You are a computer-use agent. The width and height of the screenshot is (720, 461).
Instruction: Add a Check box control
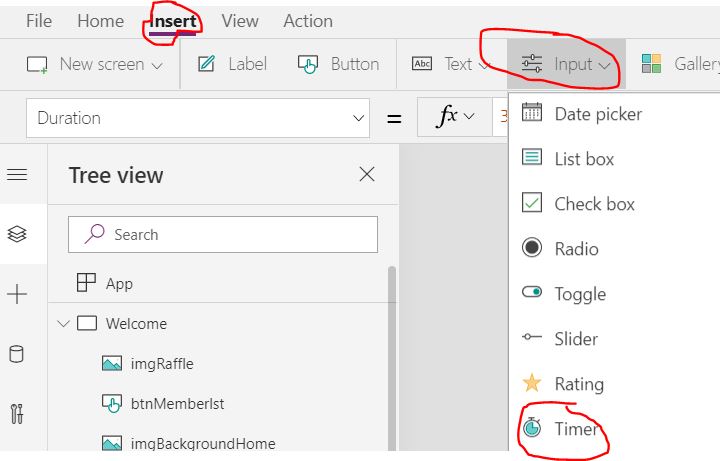tap(594, 204)
